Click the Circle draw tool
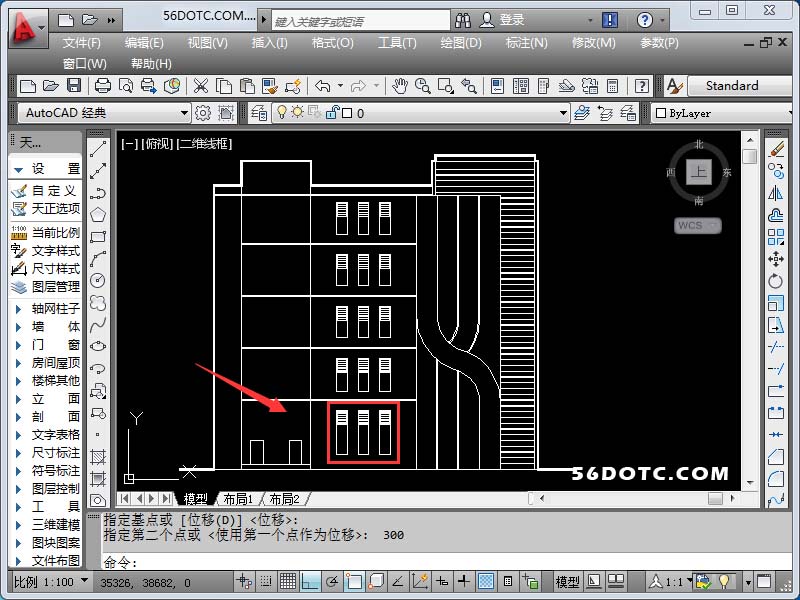The height and width of the screenshot is (600, 800). click(x=98, y=280)
